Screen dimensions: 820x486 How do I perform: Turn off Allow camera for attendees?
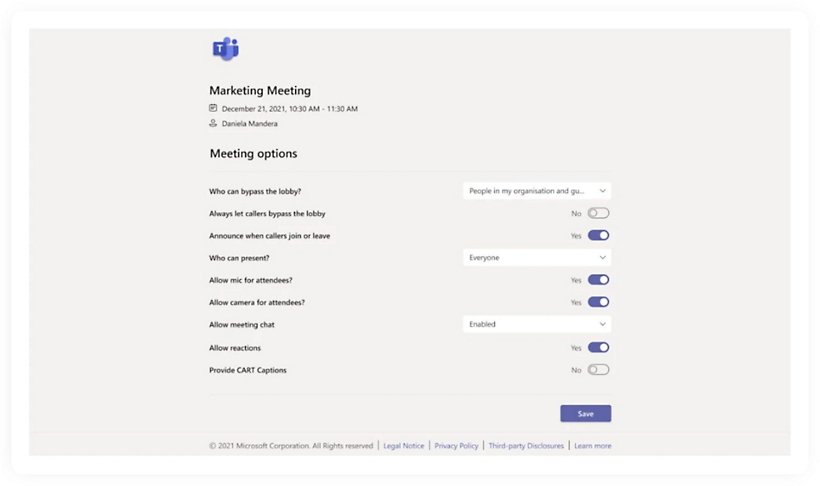(598, 302)
